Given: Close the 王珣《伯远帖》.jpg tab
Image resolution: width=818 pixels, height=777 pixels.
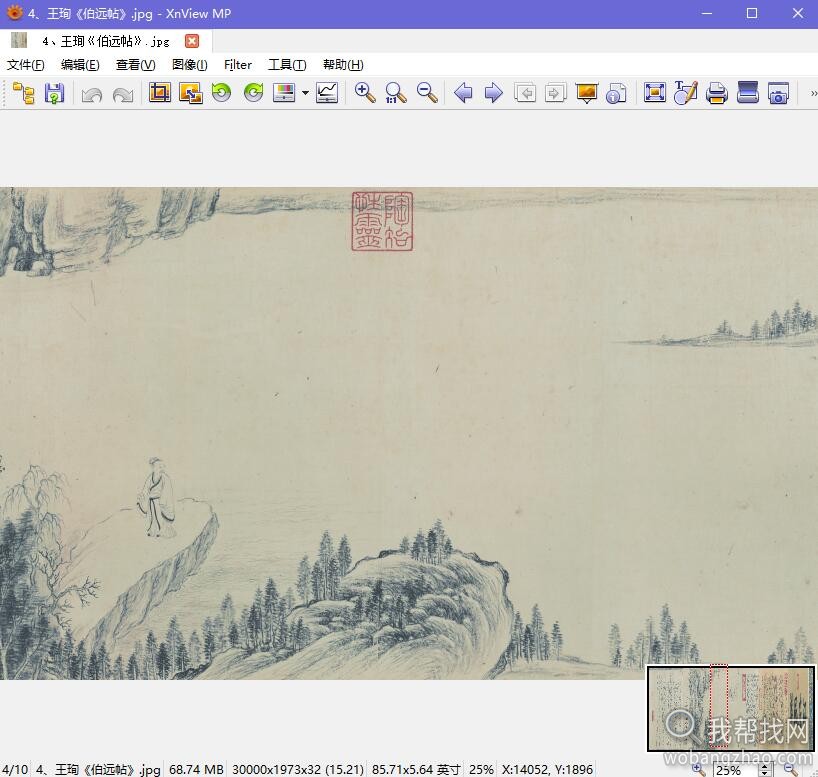Looking at the screenshot, I should click(192, 41).
